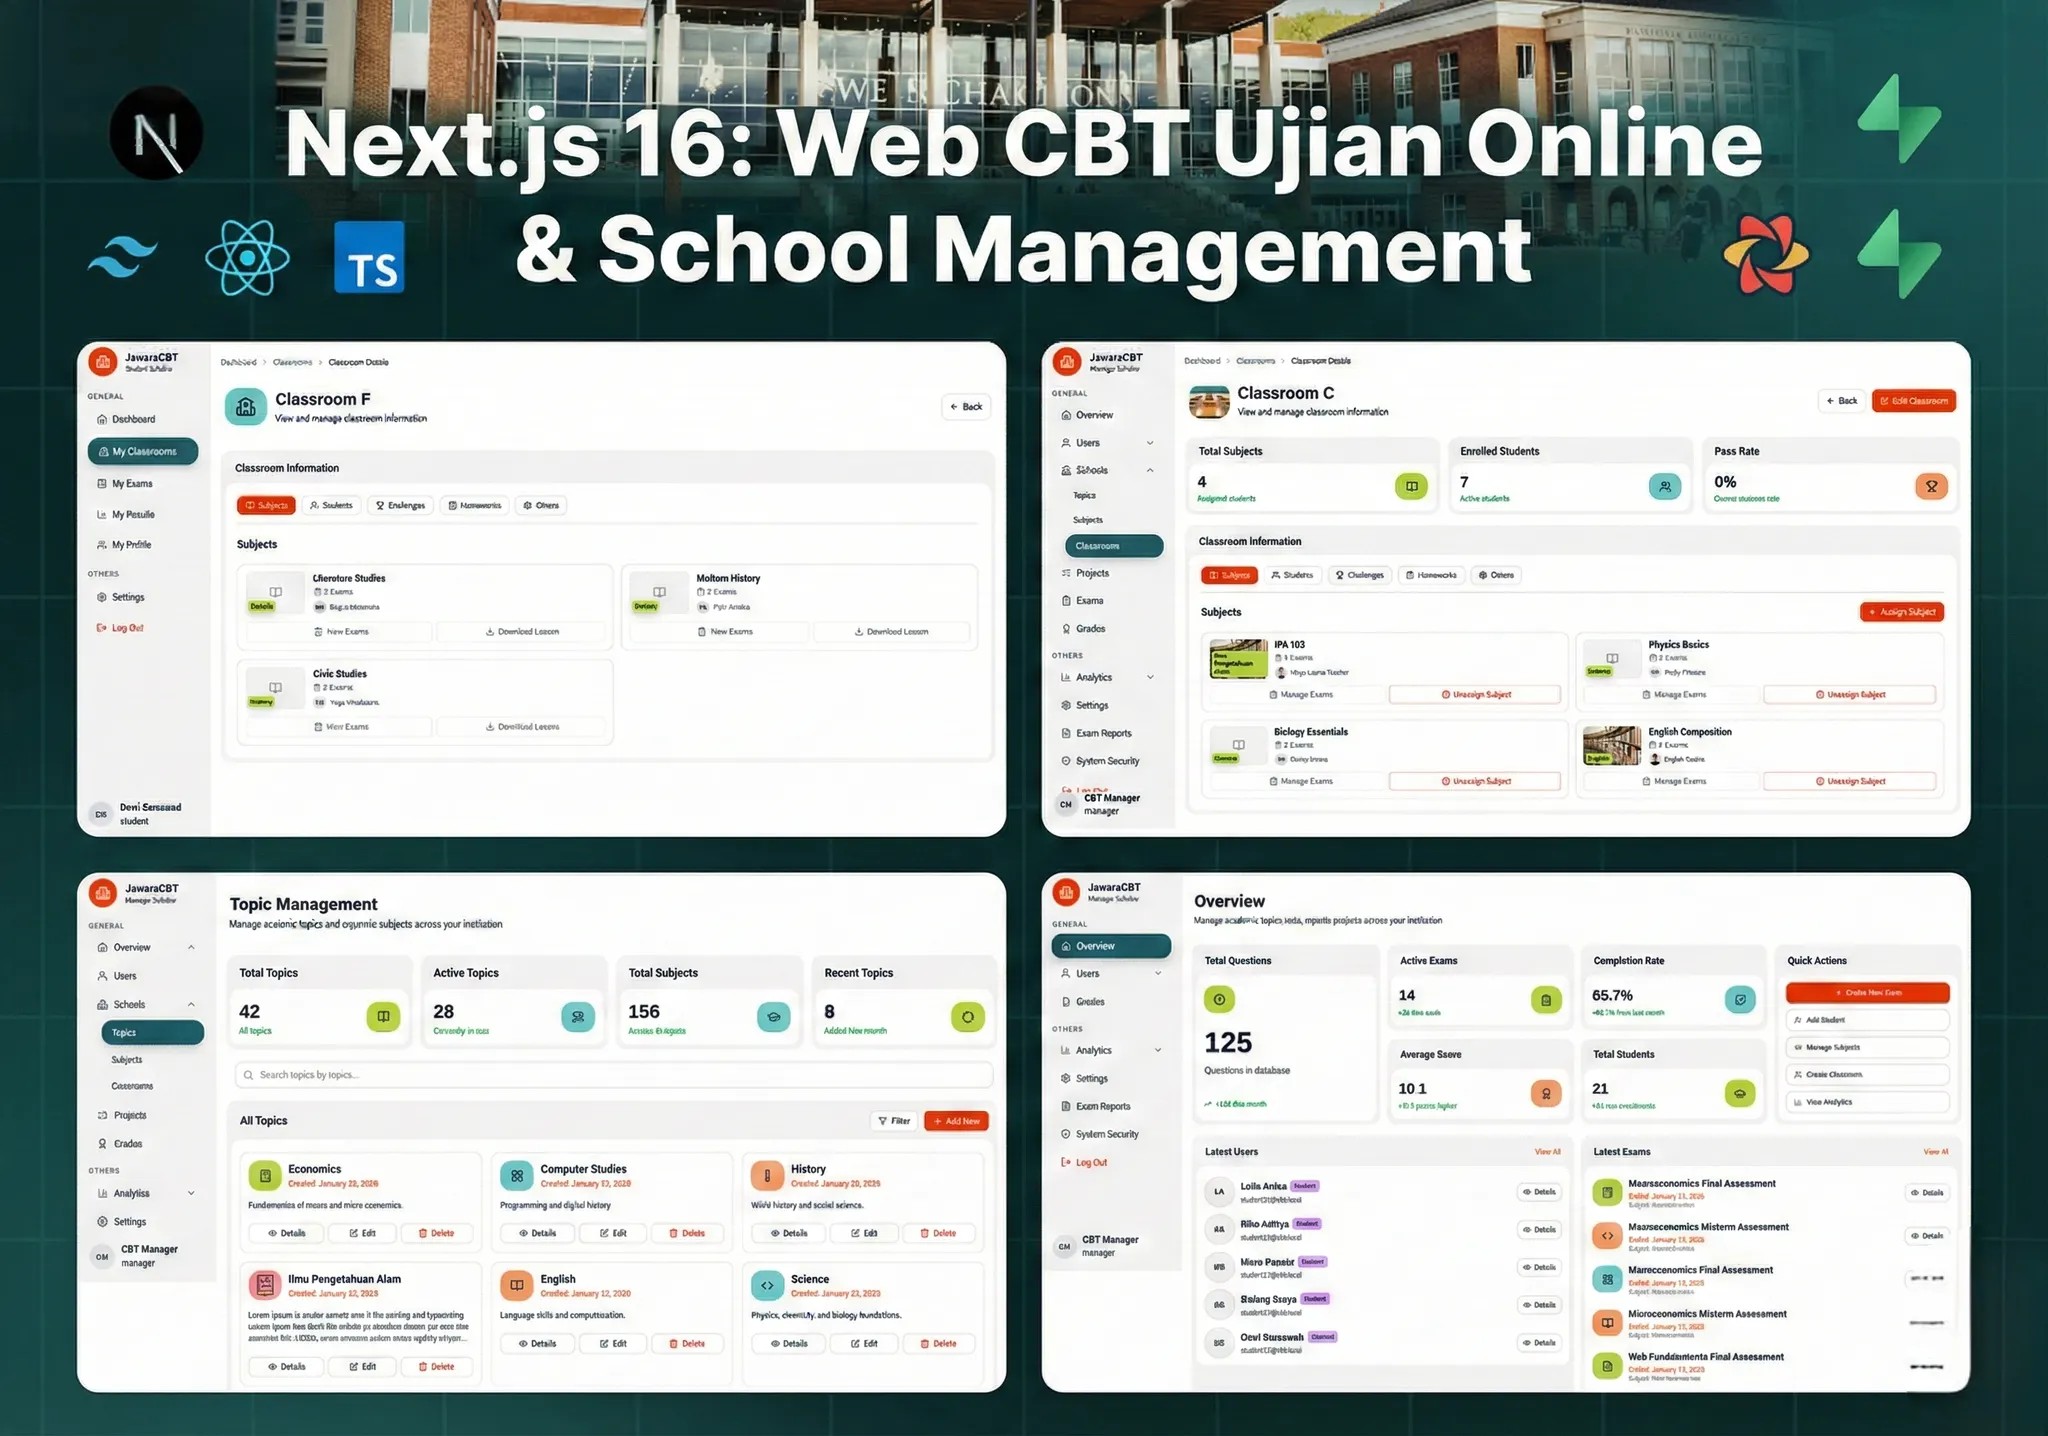Screen dimensions: 2048x1436
Task: Click the Total Questions green circle icon
Action: coord(1219,999)
